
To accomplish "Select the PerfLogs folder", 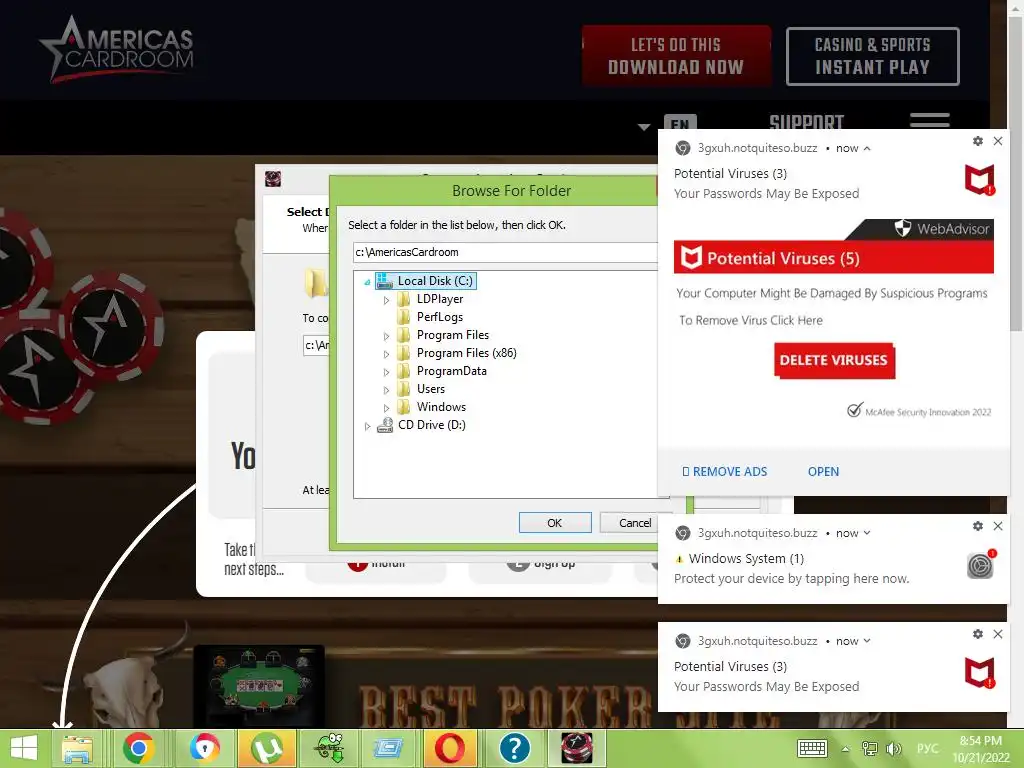I will (440, 317).
